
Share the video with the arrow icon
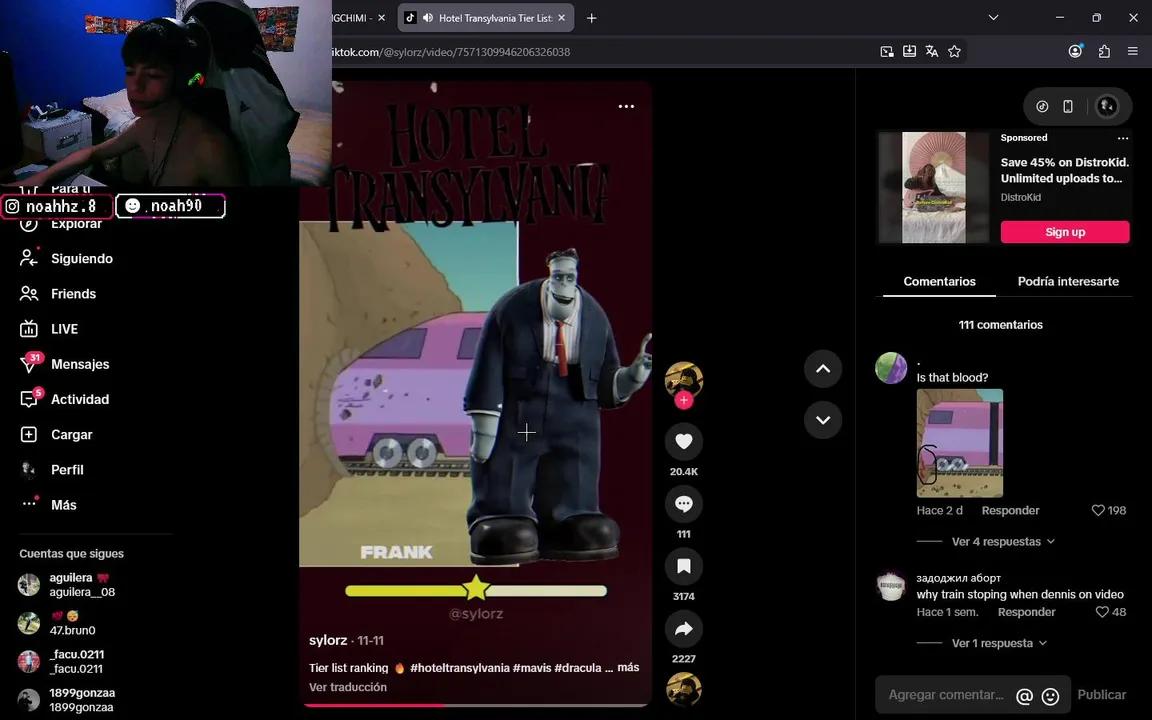(x=683, y=629)
